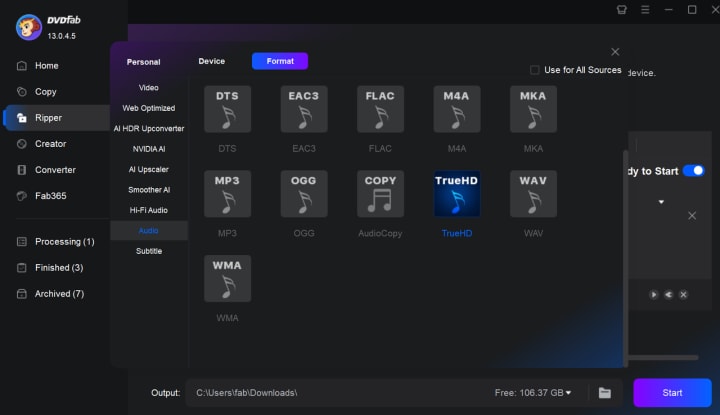
Task: Select the MP3 format icon
Action: click(x=227, y=194)
